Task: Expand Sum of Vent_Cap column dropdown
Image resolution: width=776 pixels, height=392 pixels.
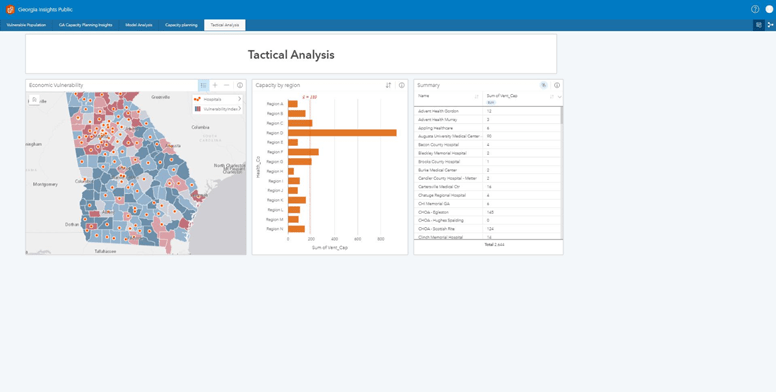Action: [x=559, y=97]
